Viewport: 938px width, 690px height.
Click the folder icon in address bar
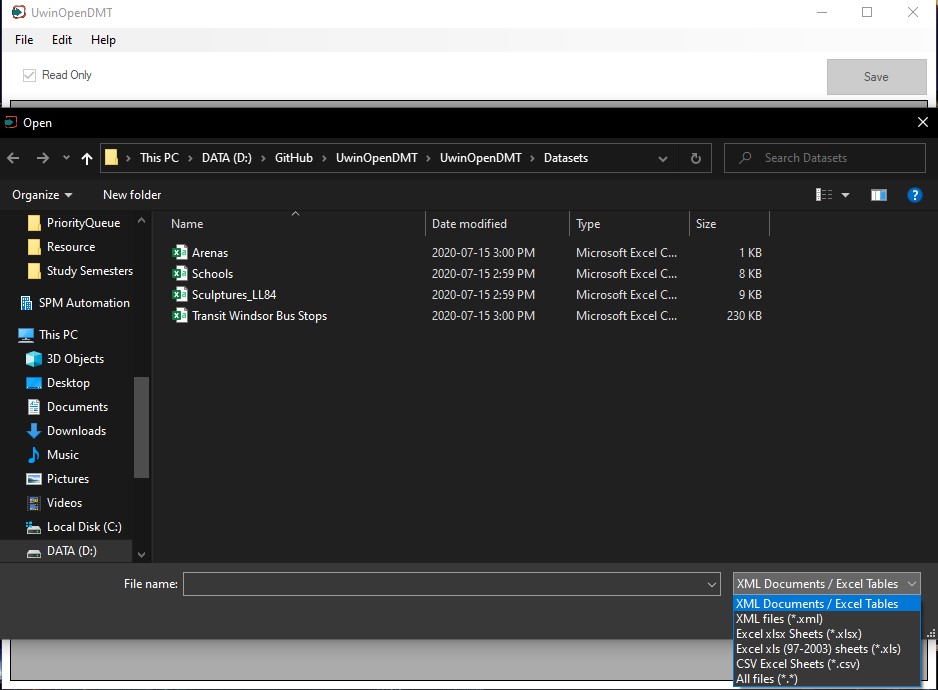(x=111, y=158)
